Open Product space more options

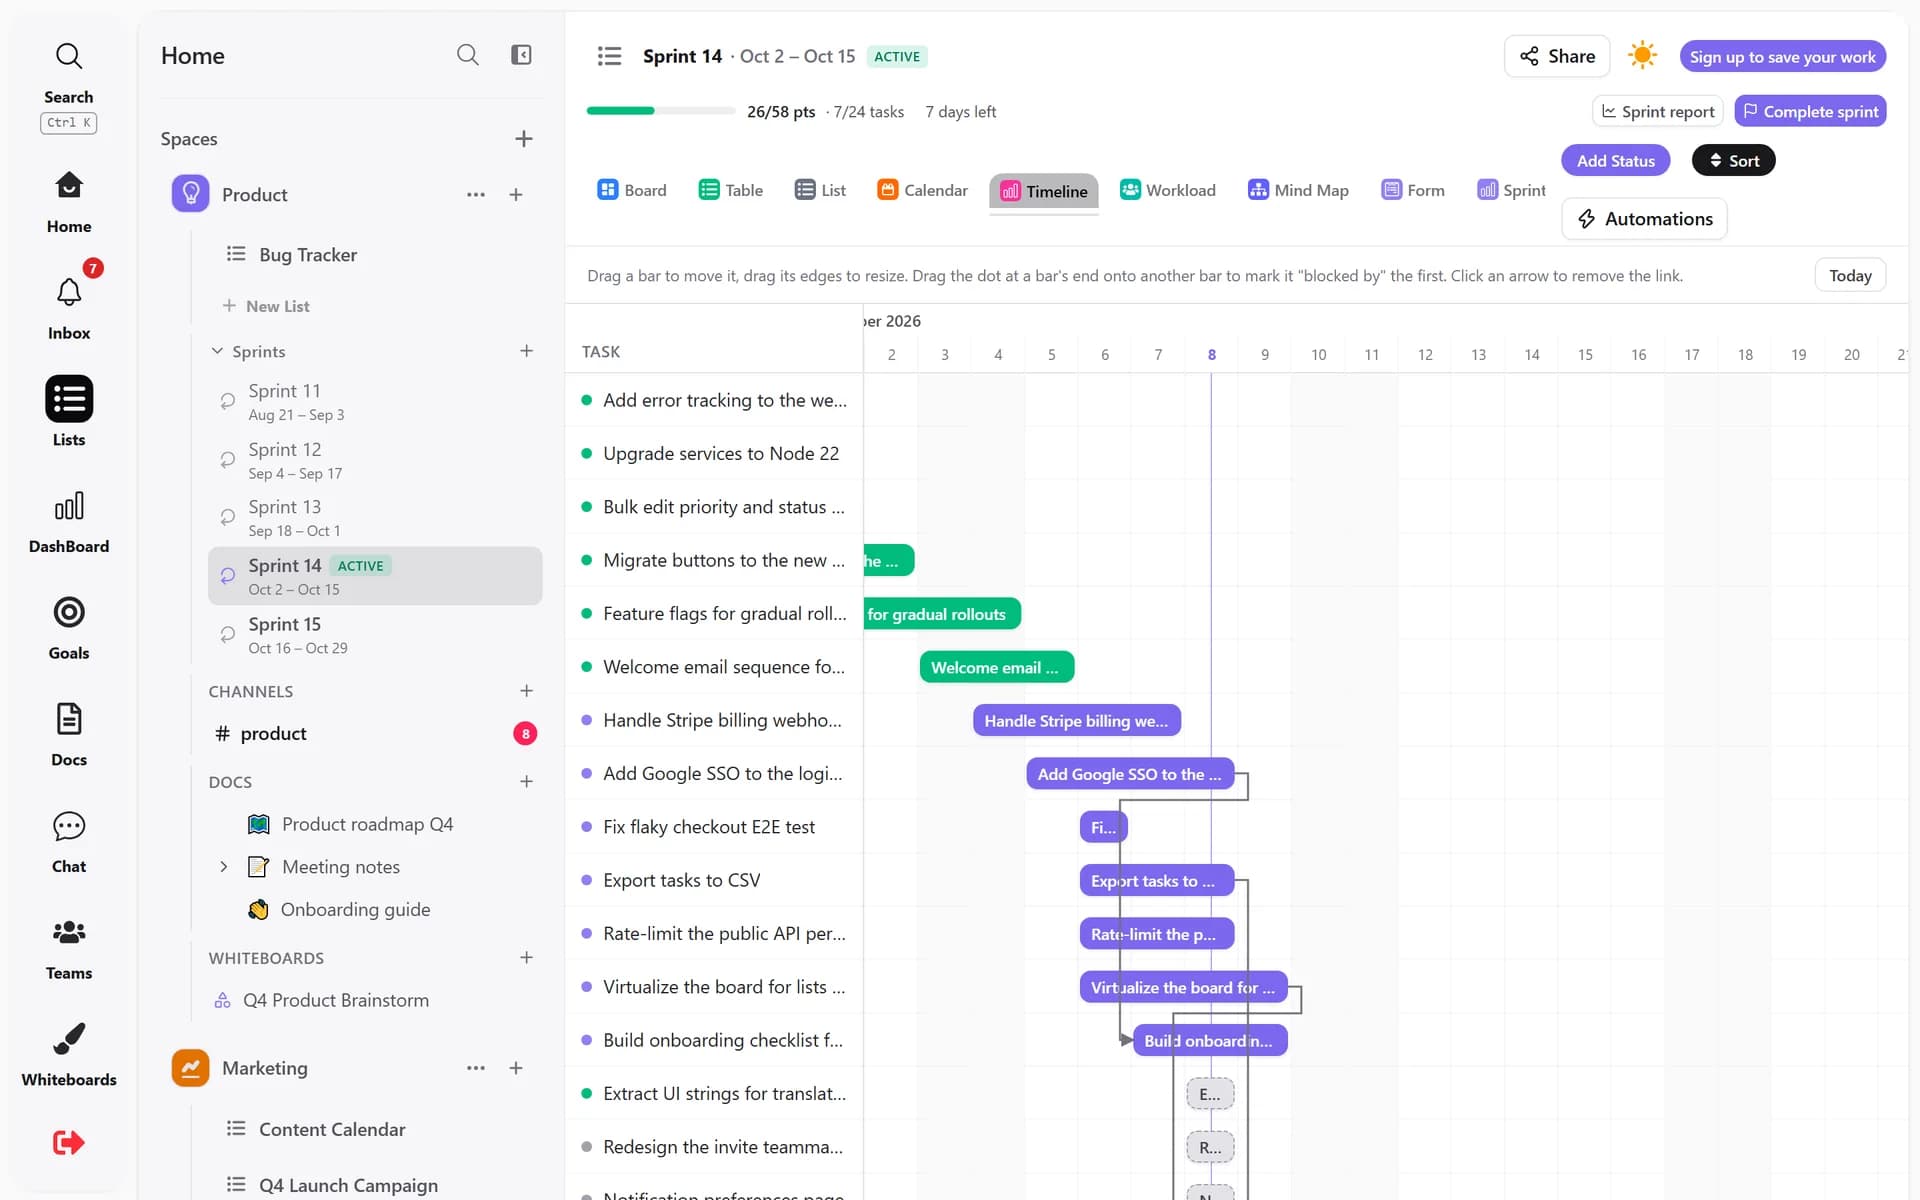pyautogui.click(x=476, y=195)
